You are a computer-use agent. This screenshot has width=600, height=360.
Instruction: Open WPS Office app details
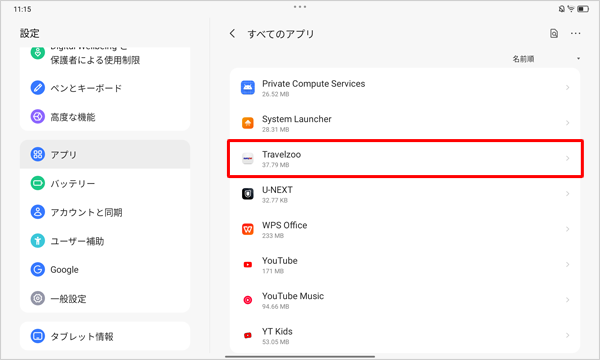(x=405, y=229)
